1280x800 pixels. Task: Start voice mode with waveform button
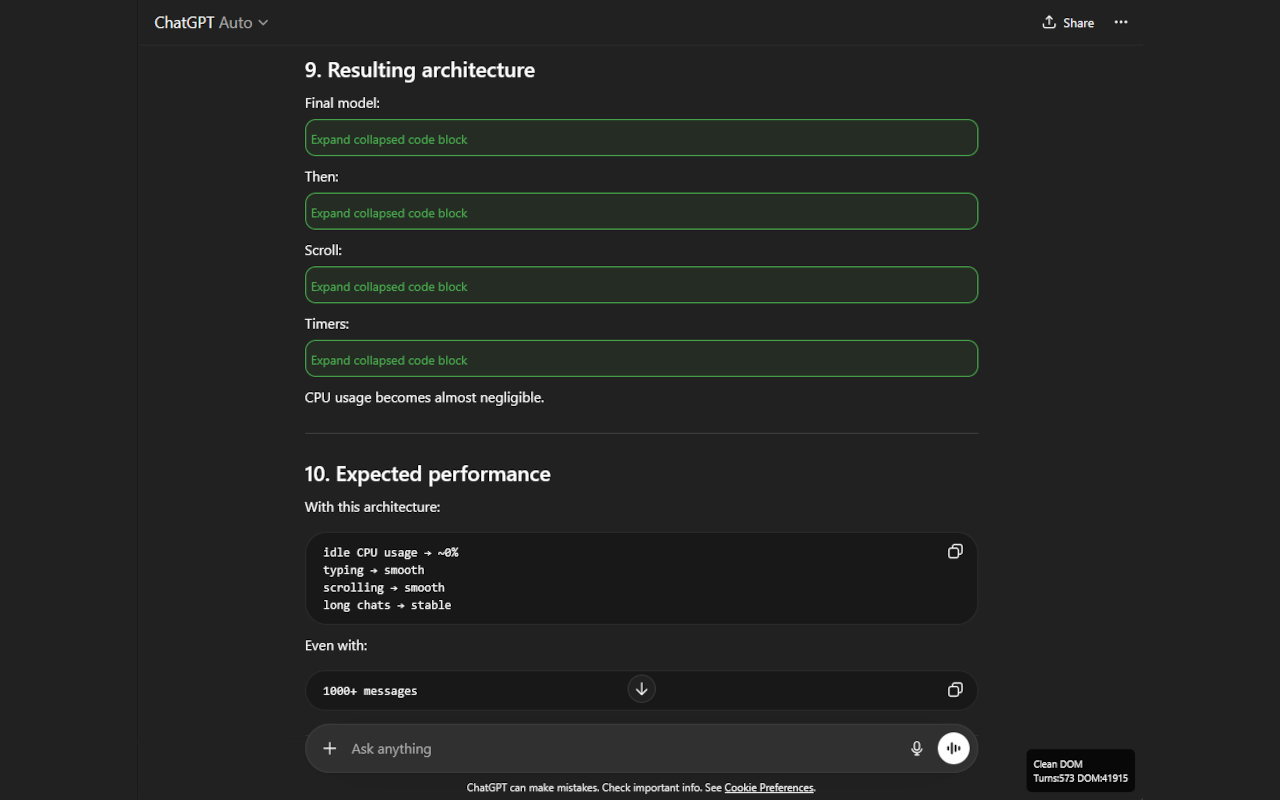tap(953, 748)
